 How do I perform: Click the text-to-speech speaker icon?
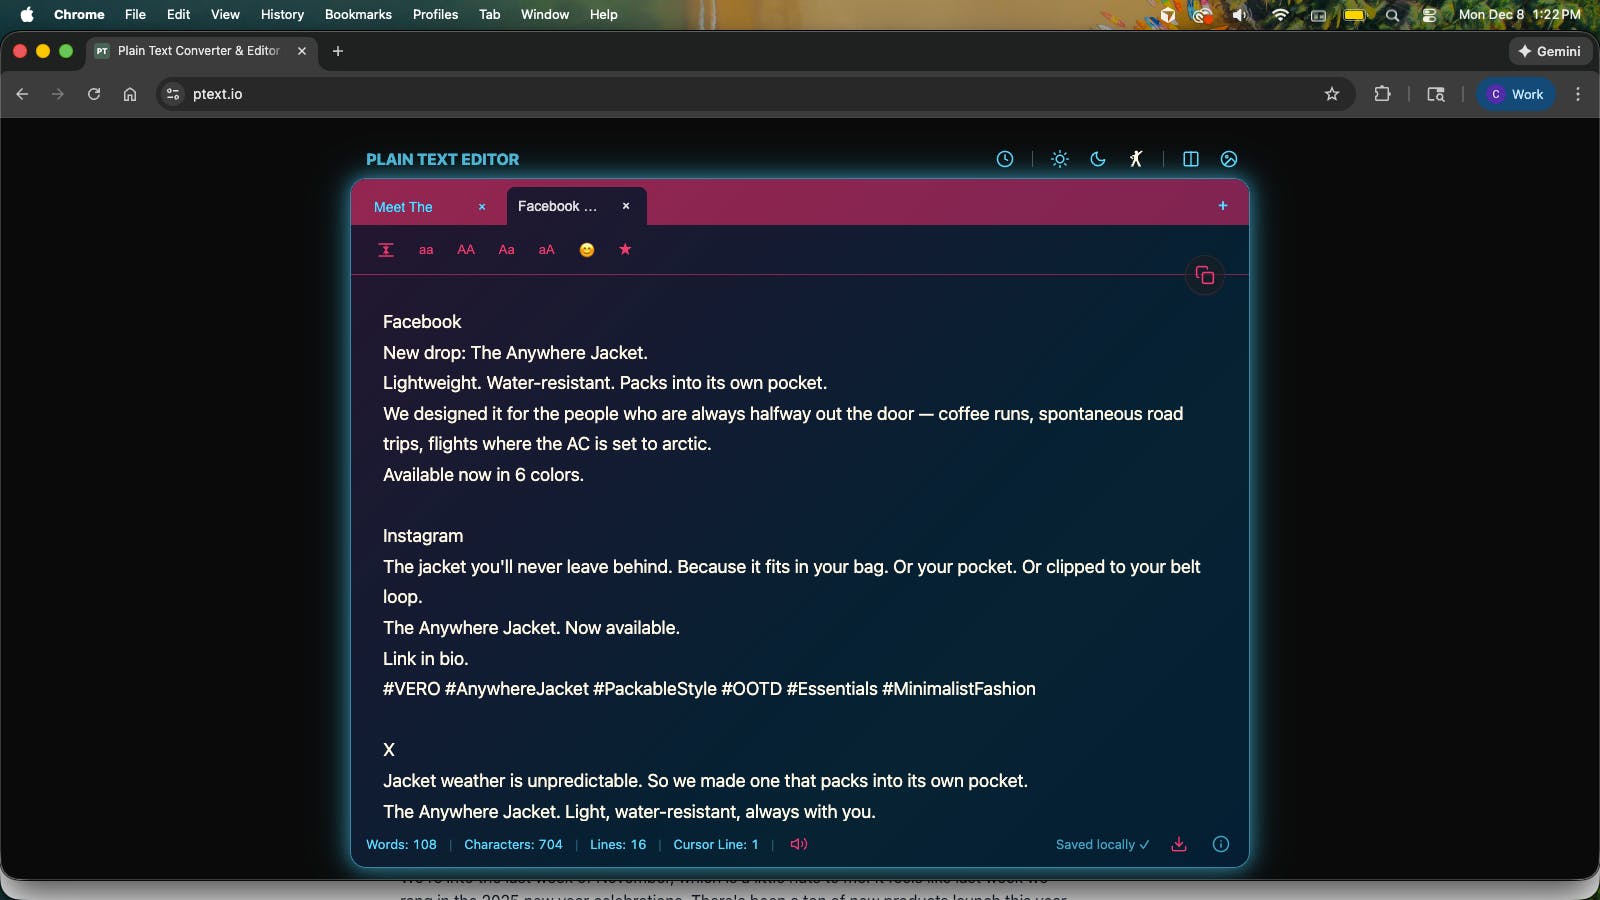point(799,844)
